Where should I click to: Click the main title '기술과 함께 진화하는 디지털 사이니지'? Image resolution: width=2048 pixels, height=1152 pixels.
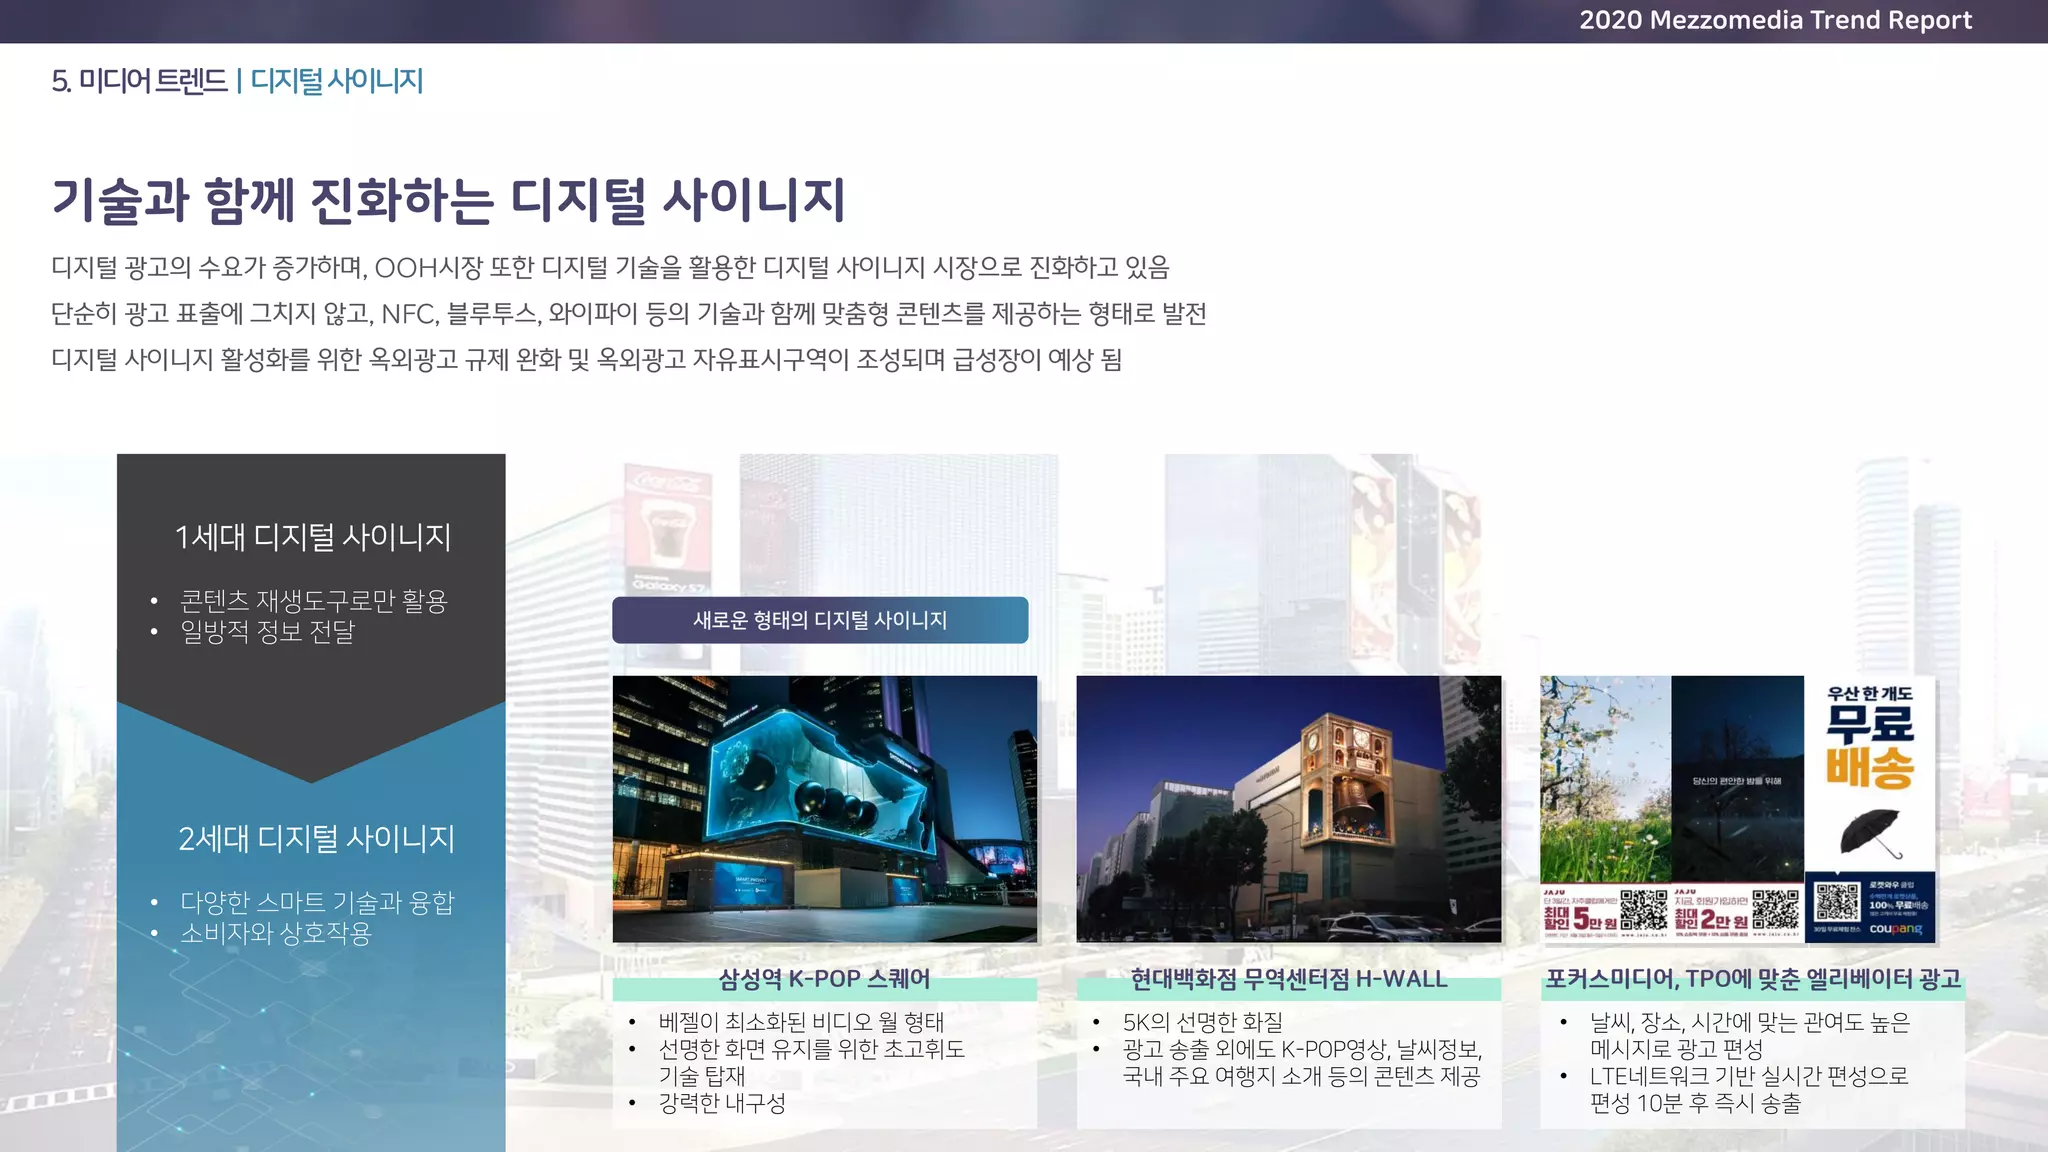pyautogui.click(x=448, y=199)
